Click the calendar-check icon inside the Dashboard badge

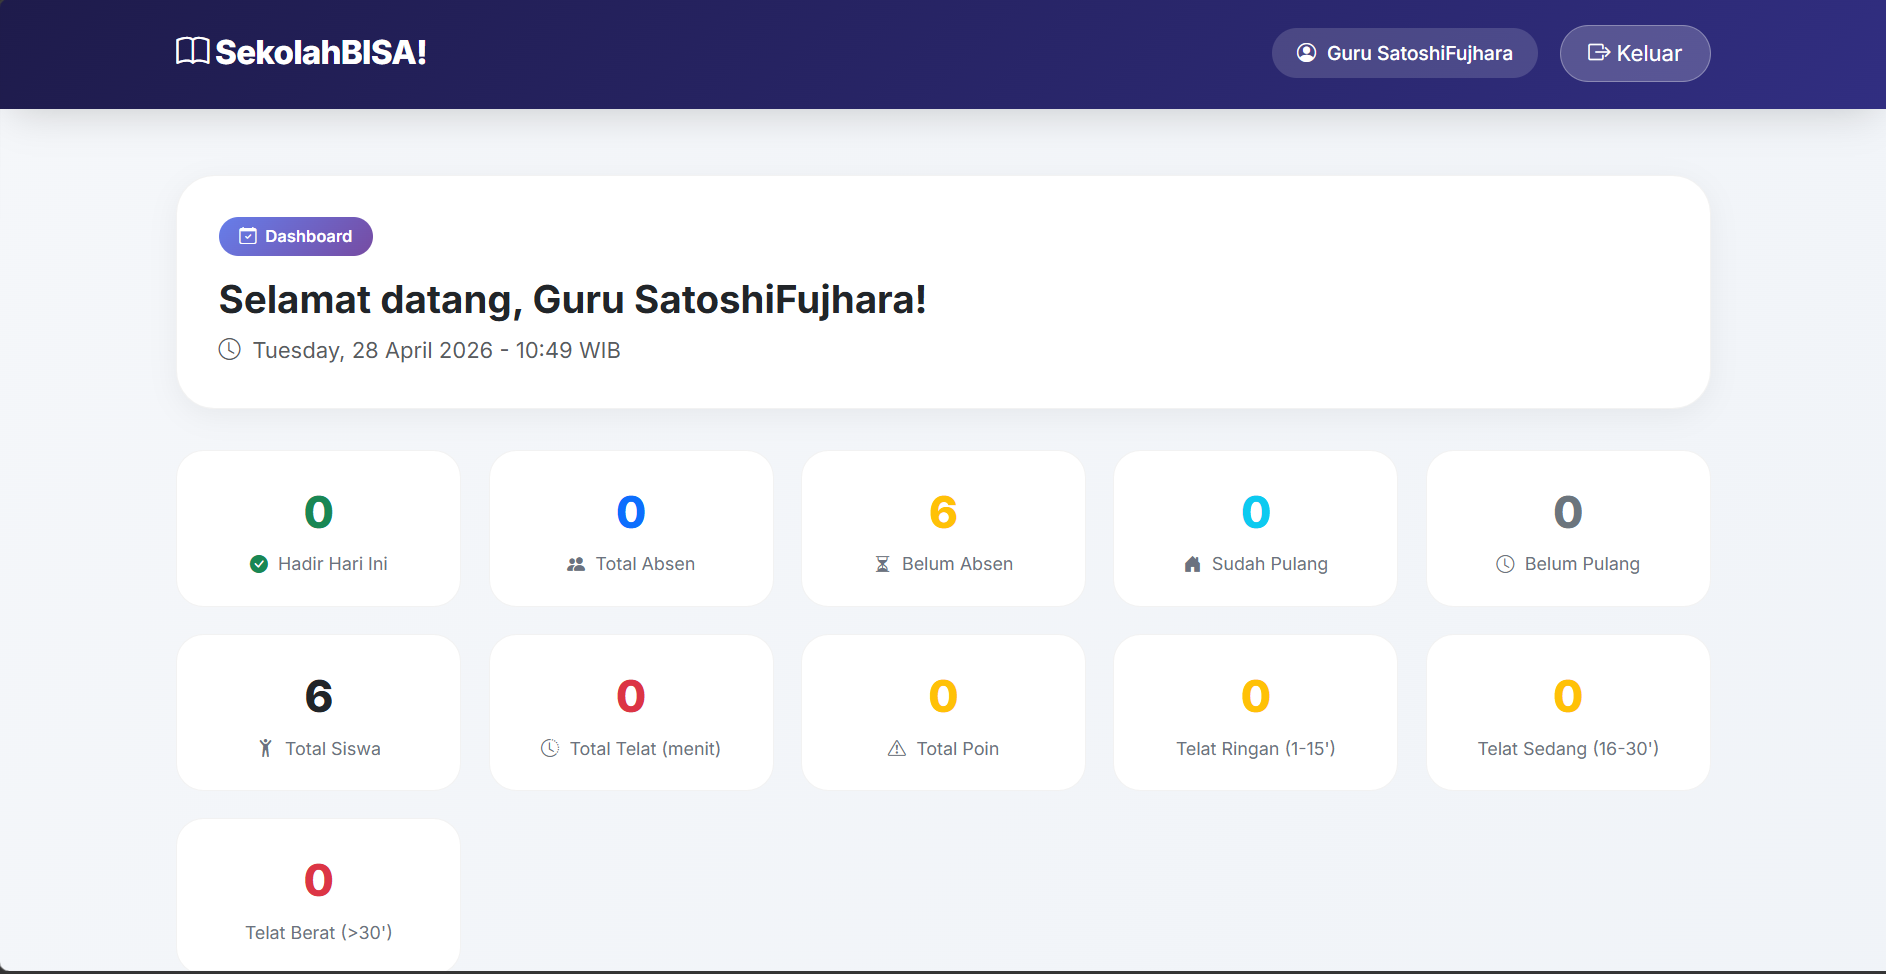(x=248, y=236)
